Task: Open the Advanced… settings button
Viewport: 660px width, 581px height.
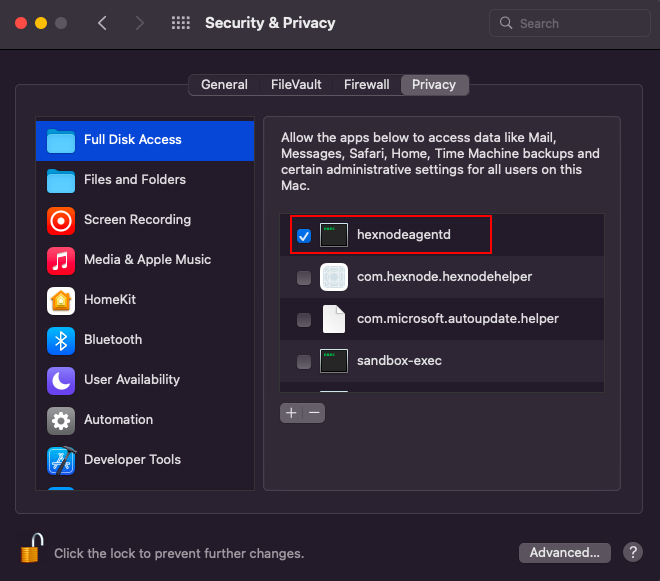Action: pos(564,552)
